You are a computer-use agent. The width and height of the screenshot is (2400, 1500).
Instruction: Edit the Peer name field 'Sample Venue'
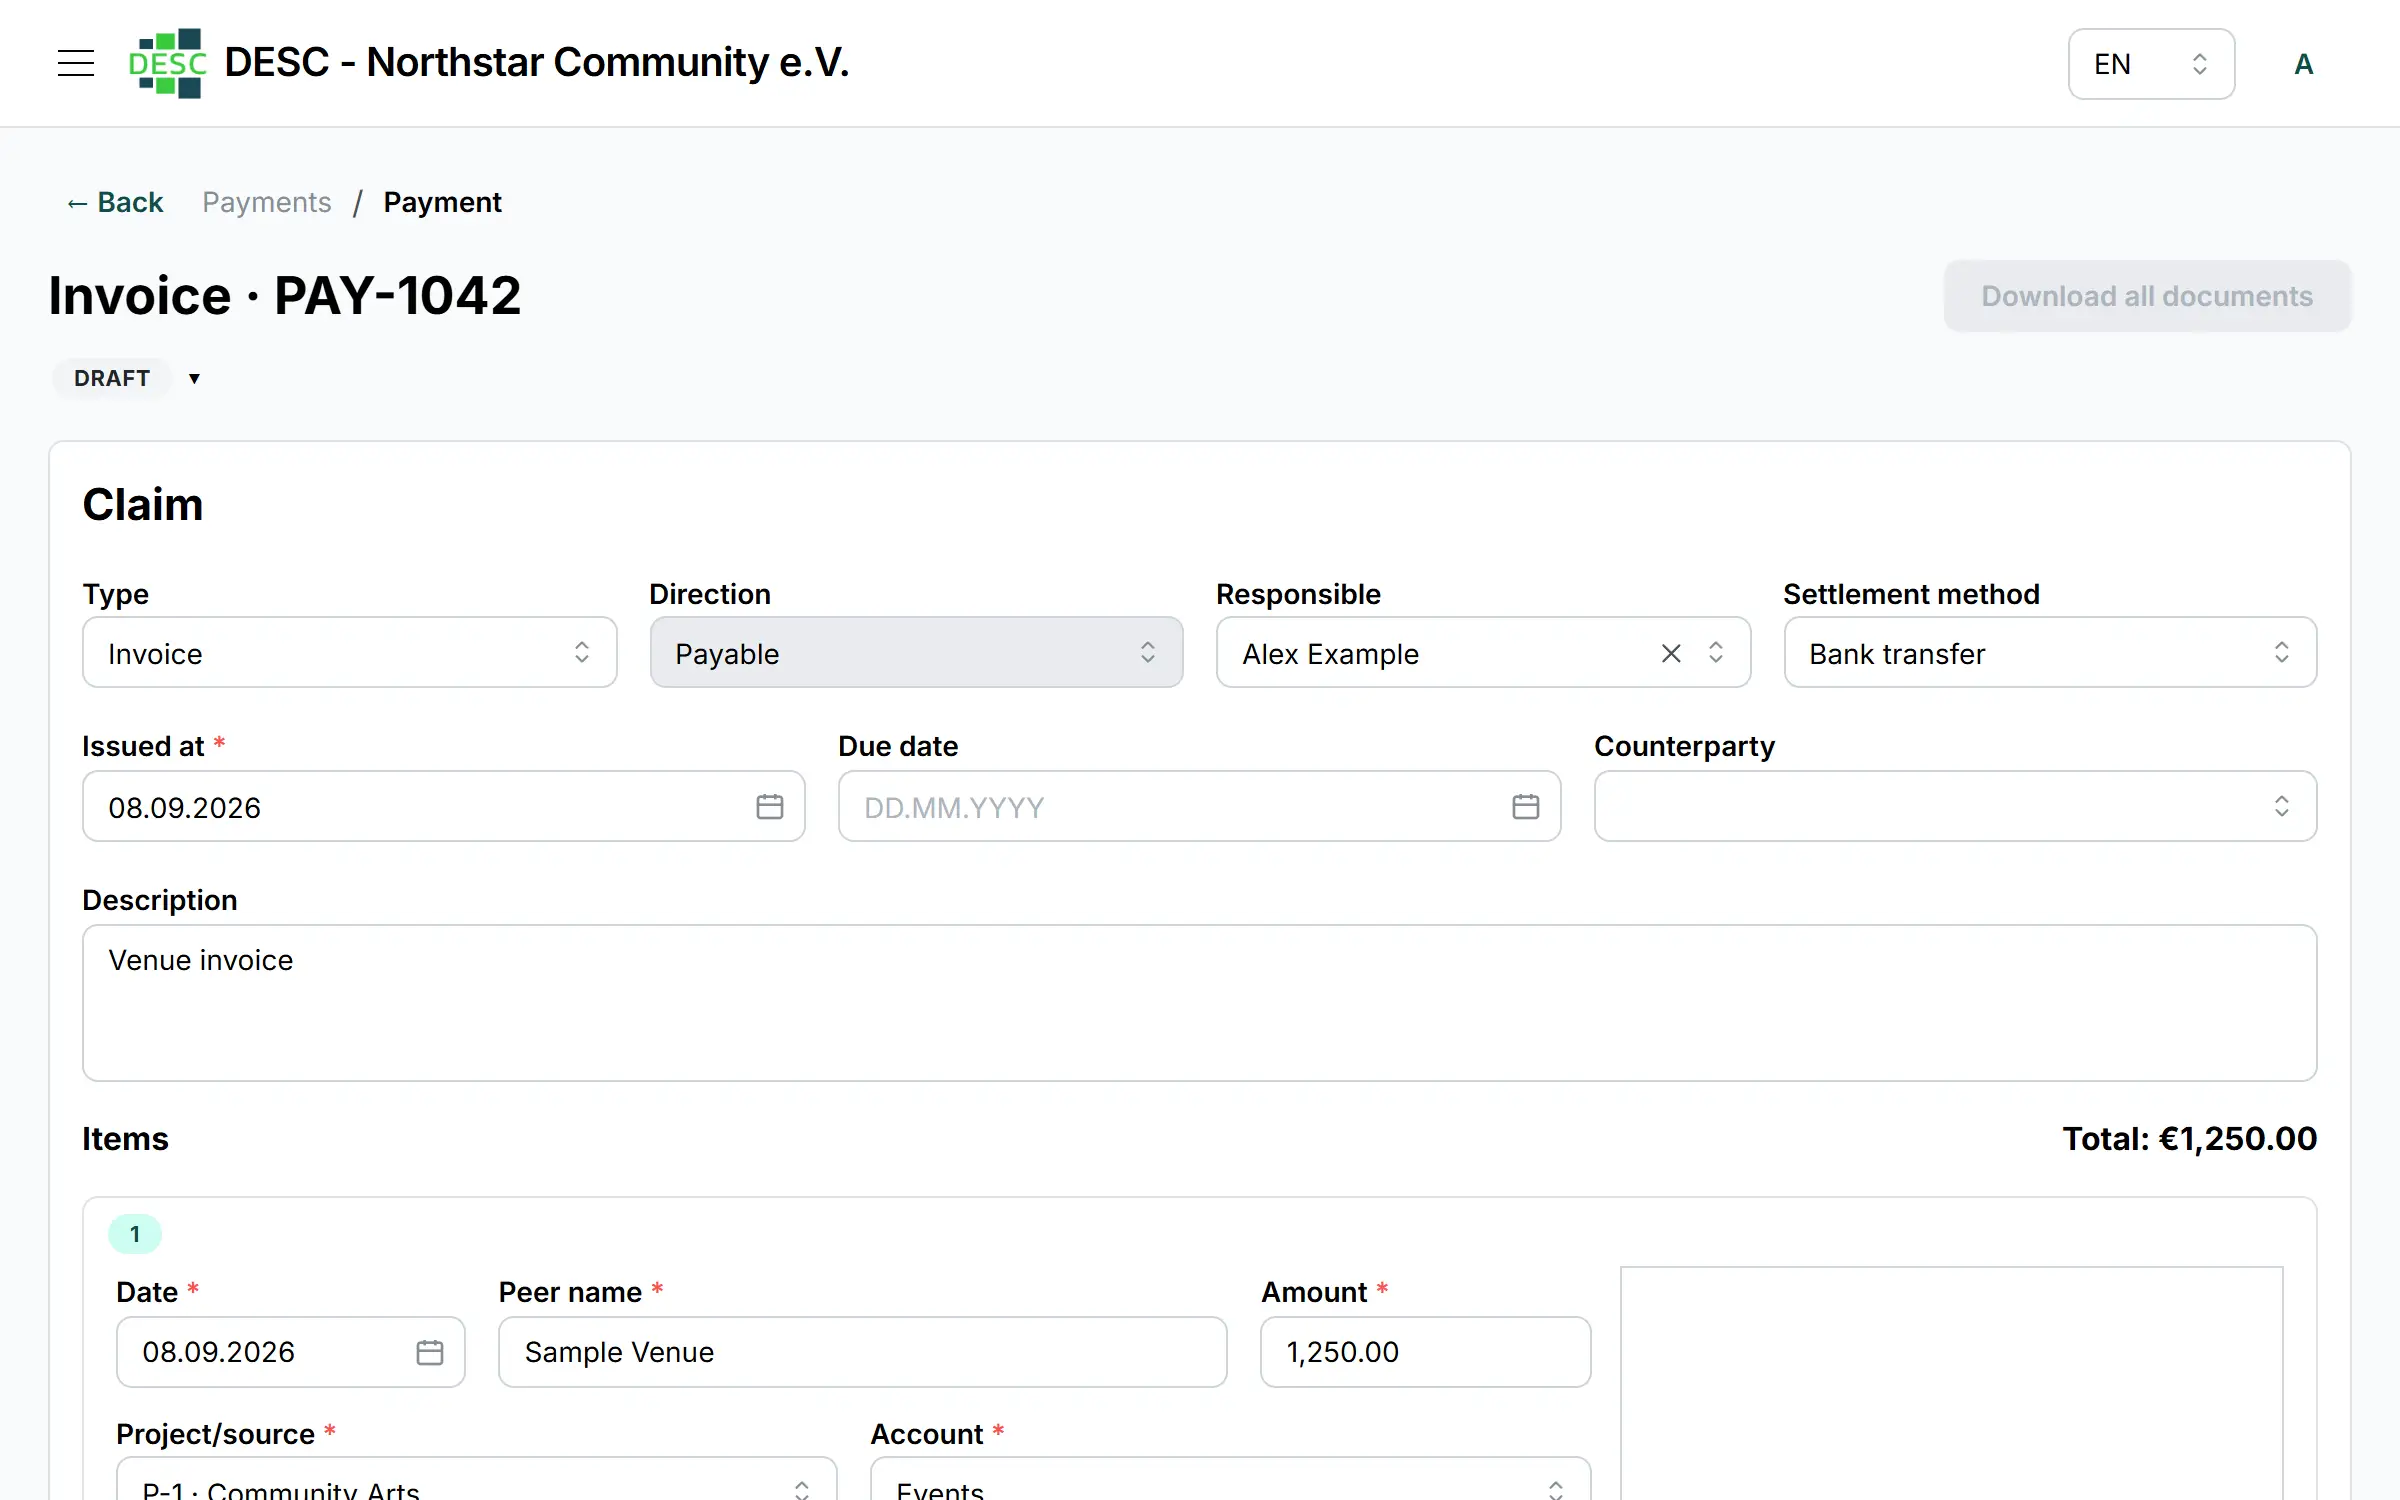click(x=862, y=1352)
